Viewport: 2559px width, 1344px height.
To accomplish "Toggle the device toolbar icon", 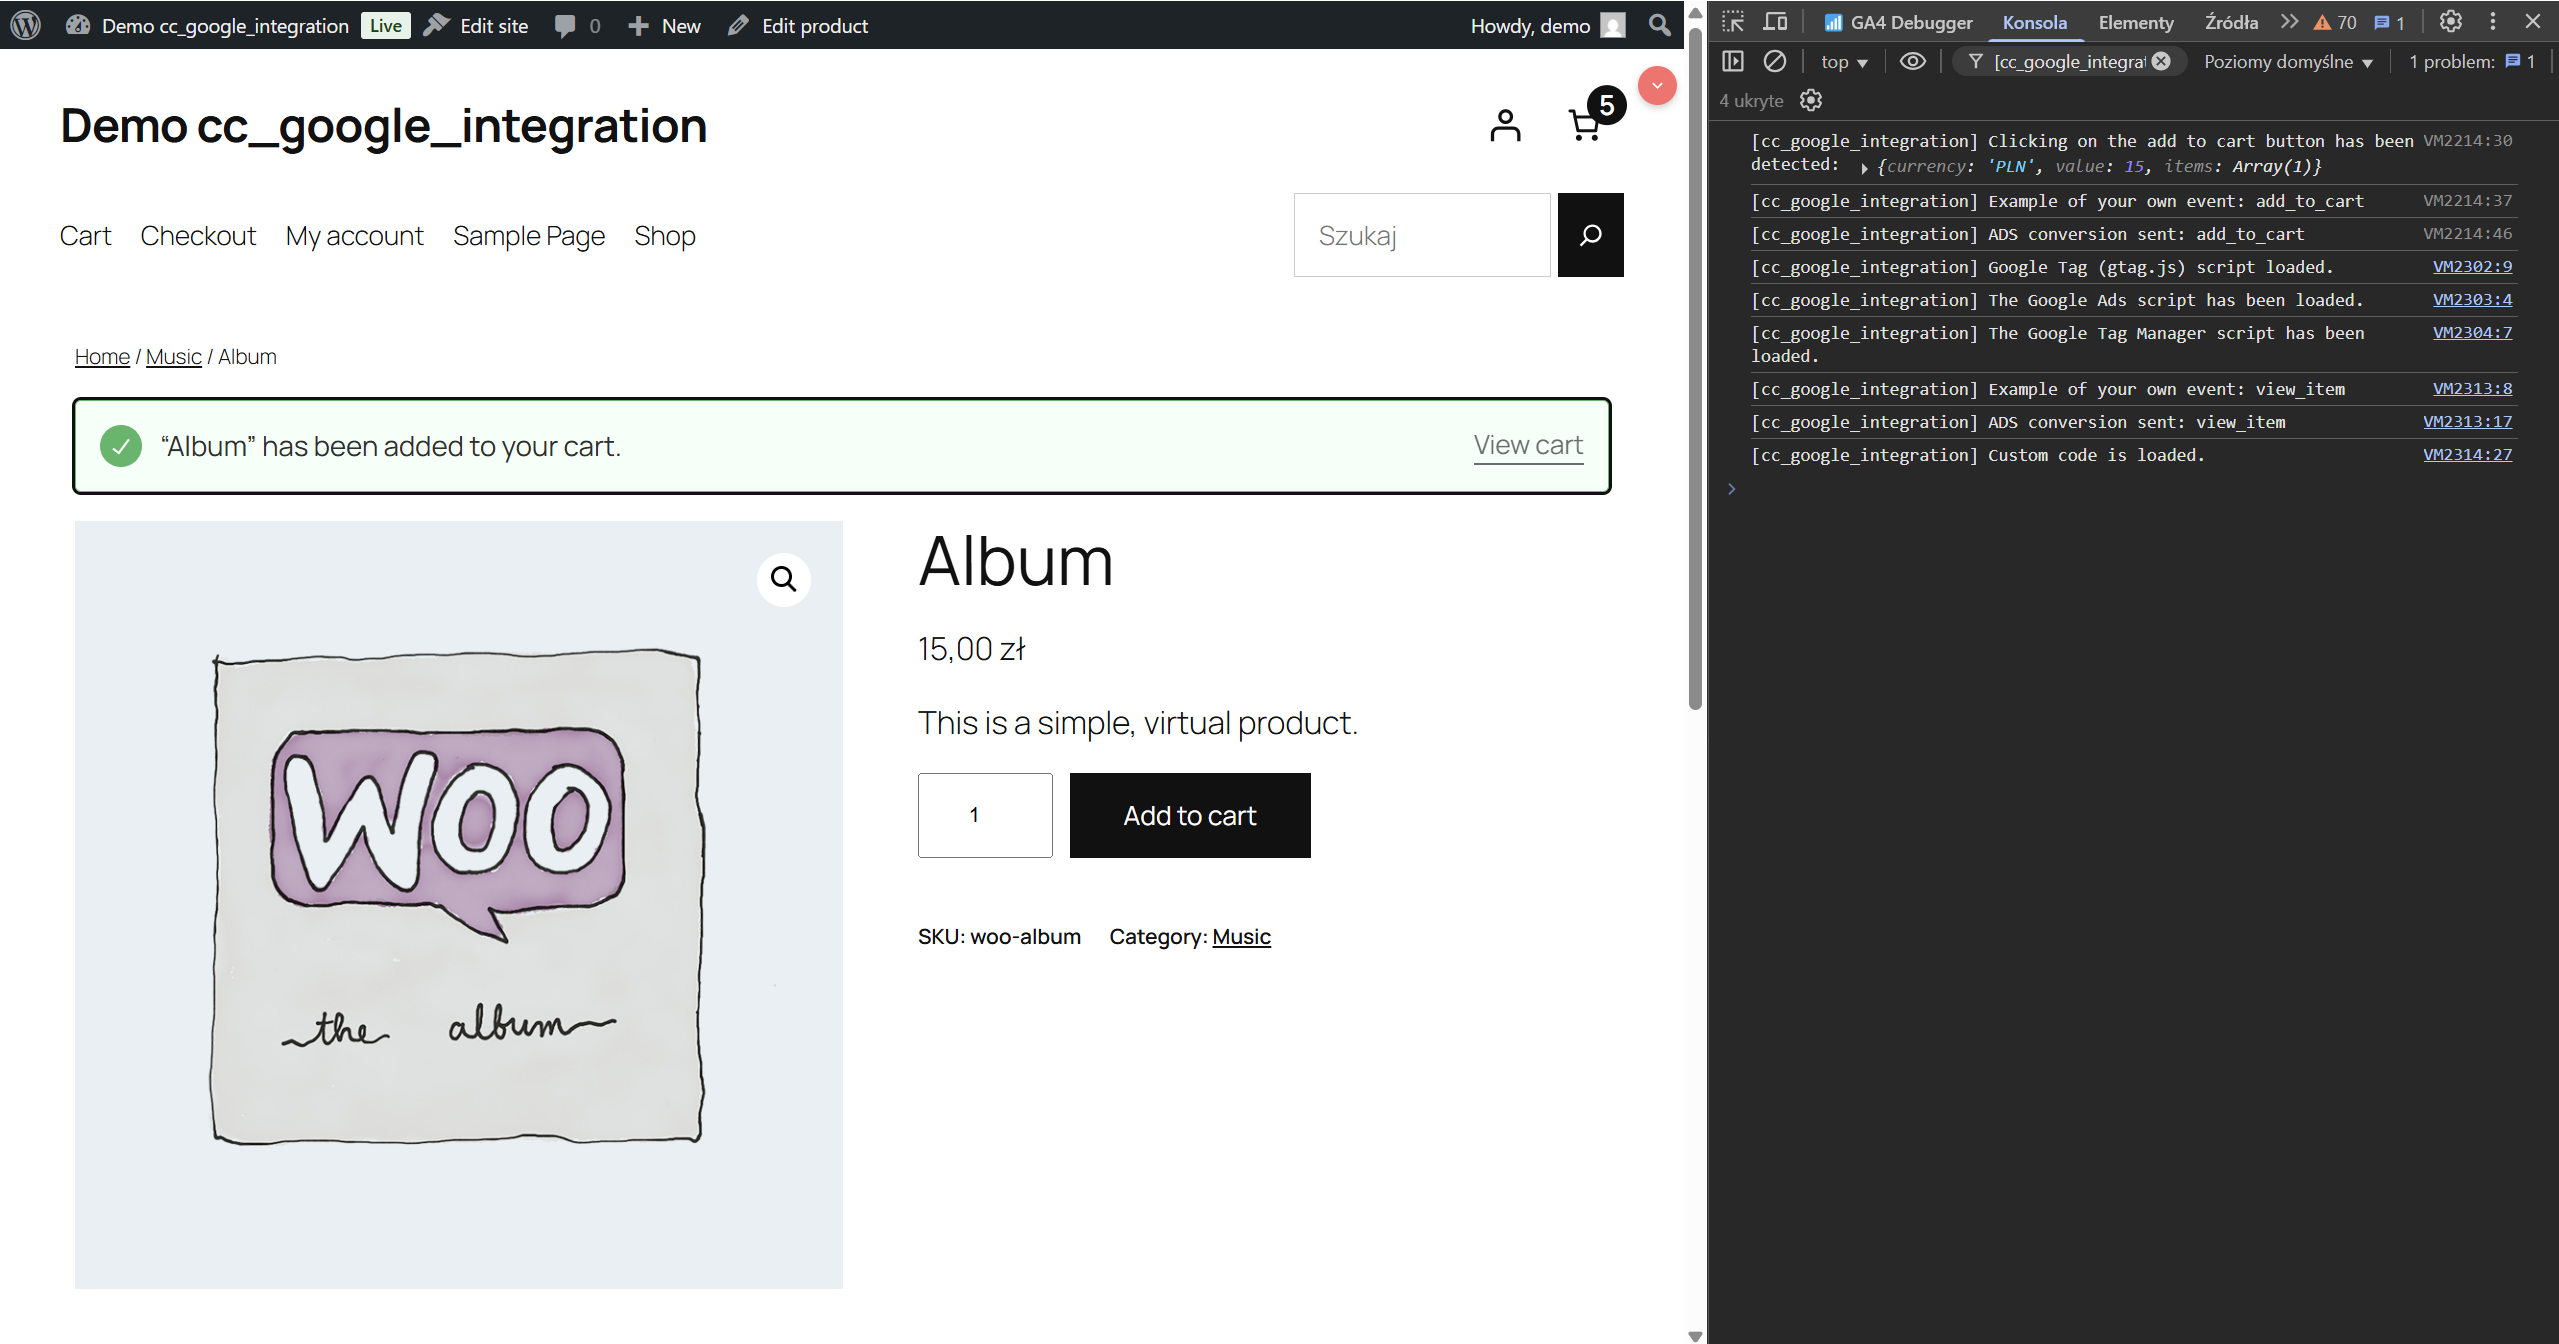I will click(x=1775, y=22).
